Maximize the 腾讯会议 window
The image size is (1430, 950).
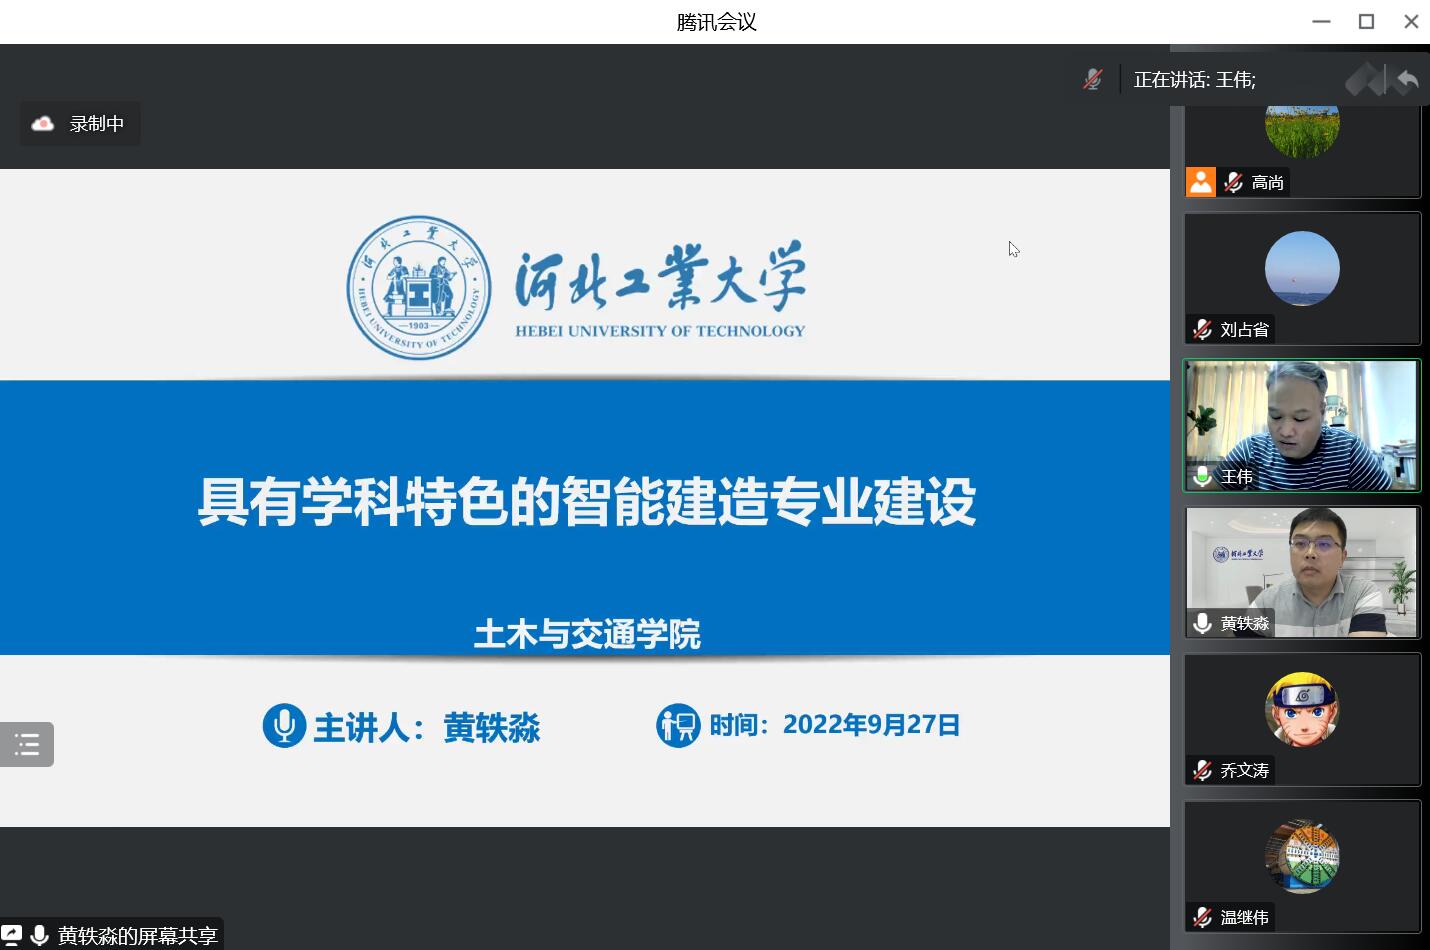coord(1366,21)
